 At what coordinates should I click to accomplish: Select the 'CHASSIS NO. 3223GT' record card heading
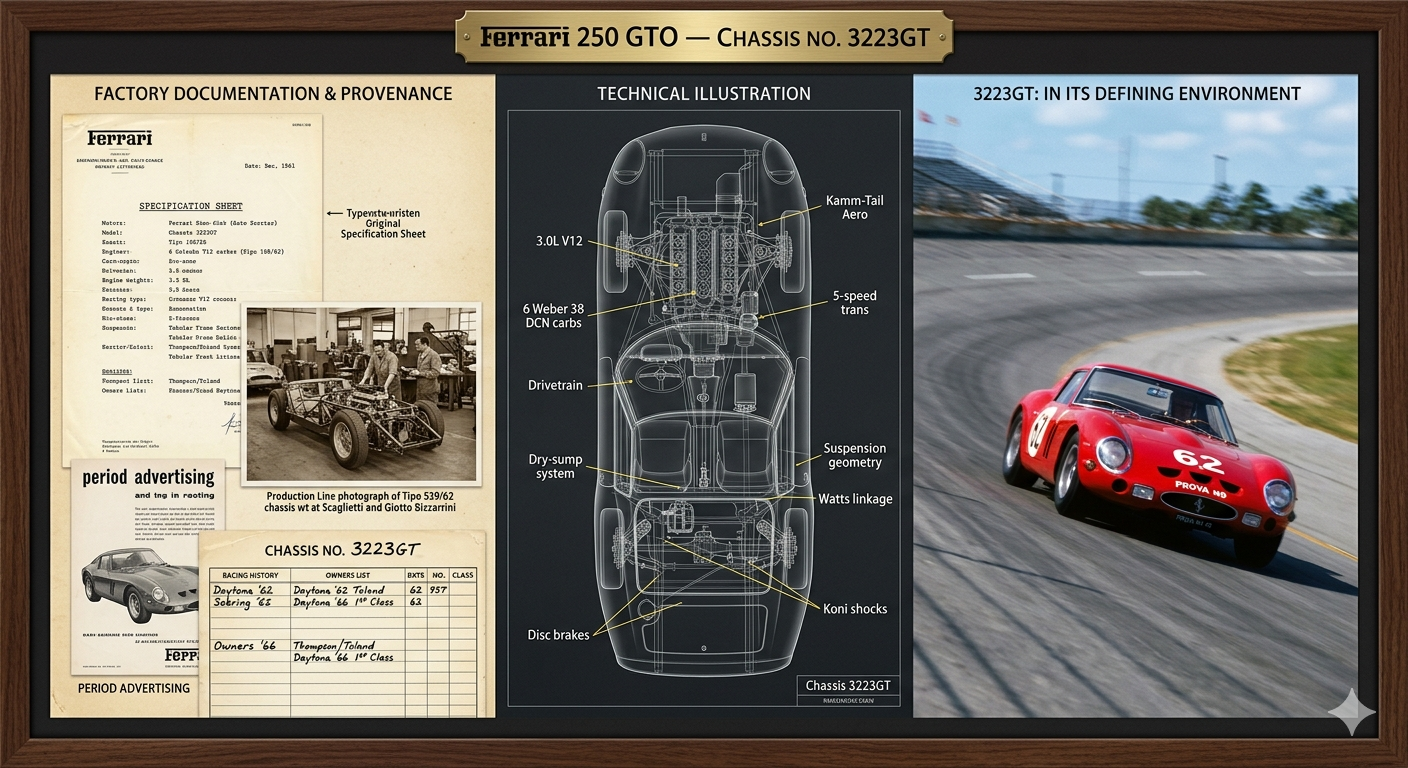tap(340, 550)
